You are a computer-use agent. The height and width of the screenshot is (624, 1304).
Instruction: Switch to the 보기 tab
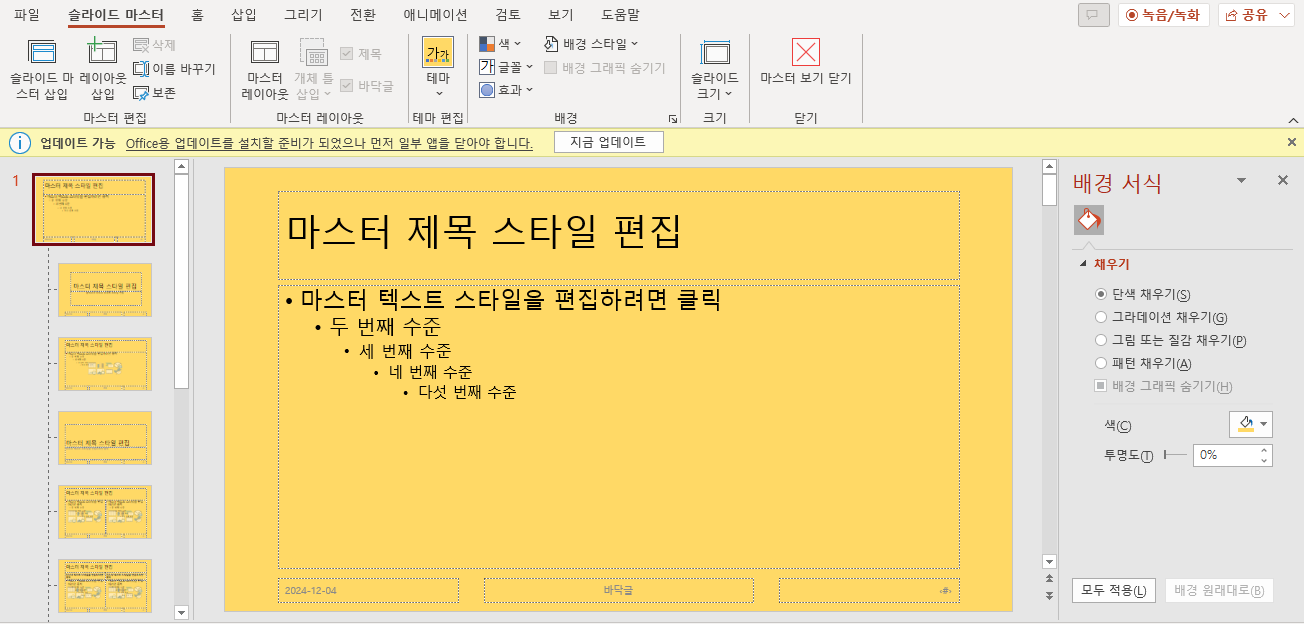[561, 15]
